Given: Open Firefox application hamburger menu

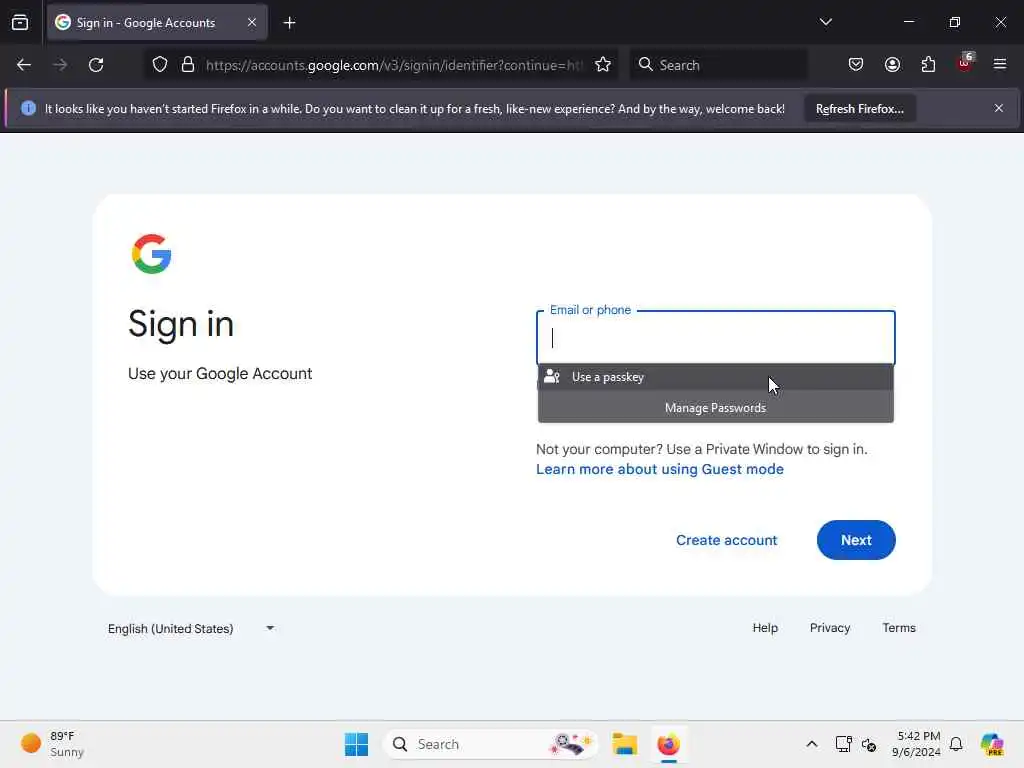Looking at the screenshot, I should pos(1000,64).
